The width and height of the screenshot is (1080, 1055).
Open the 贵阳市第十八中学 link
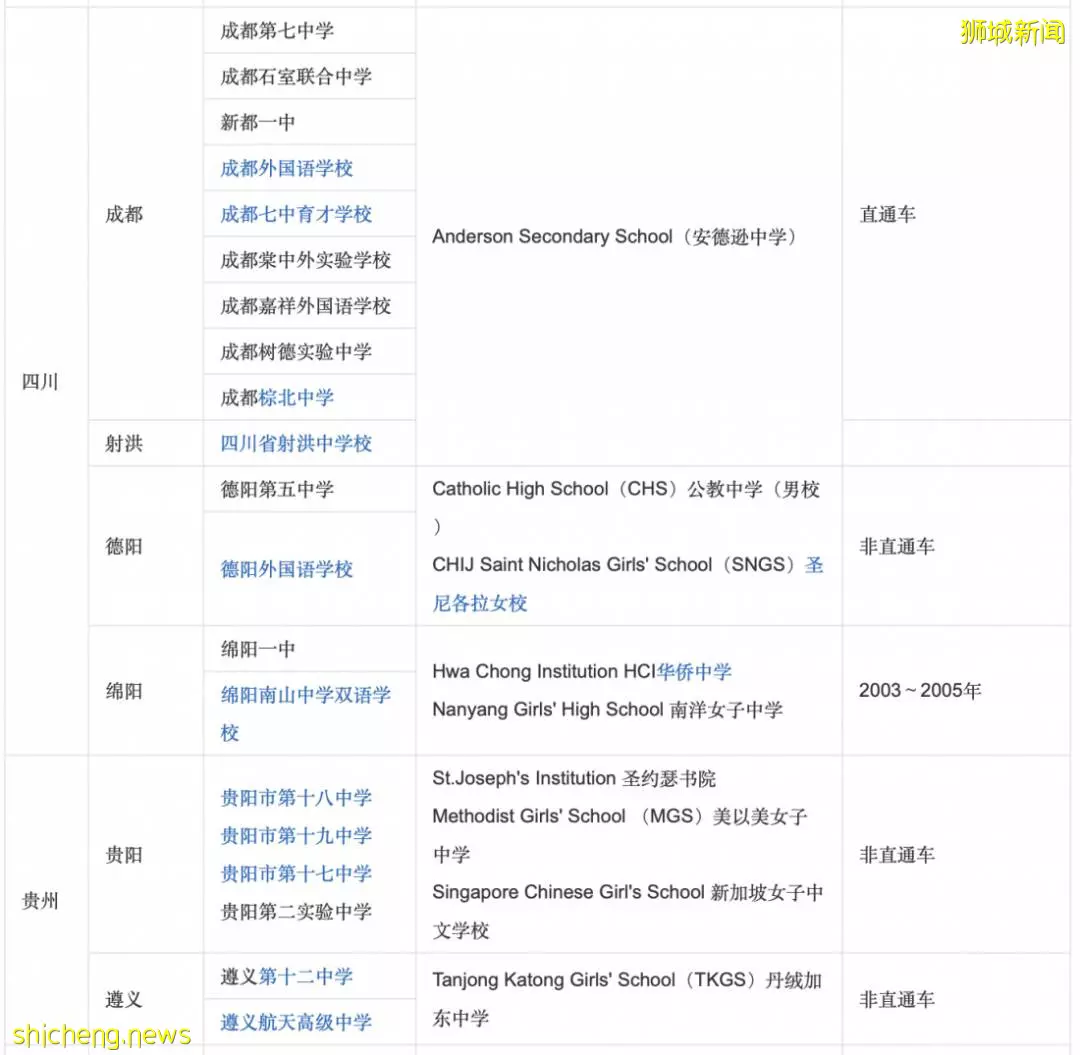[296, 797]
